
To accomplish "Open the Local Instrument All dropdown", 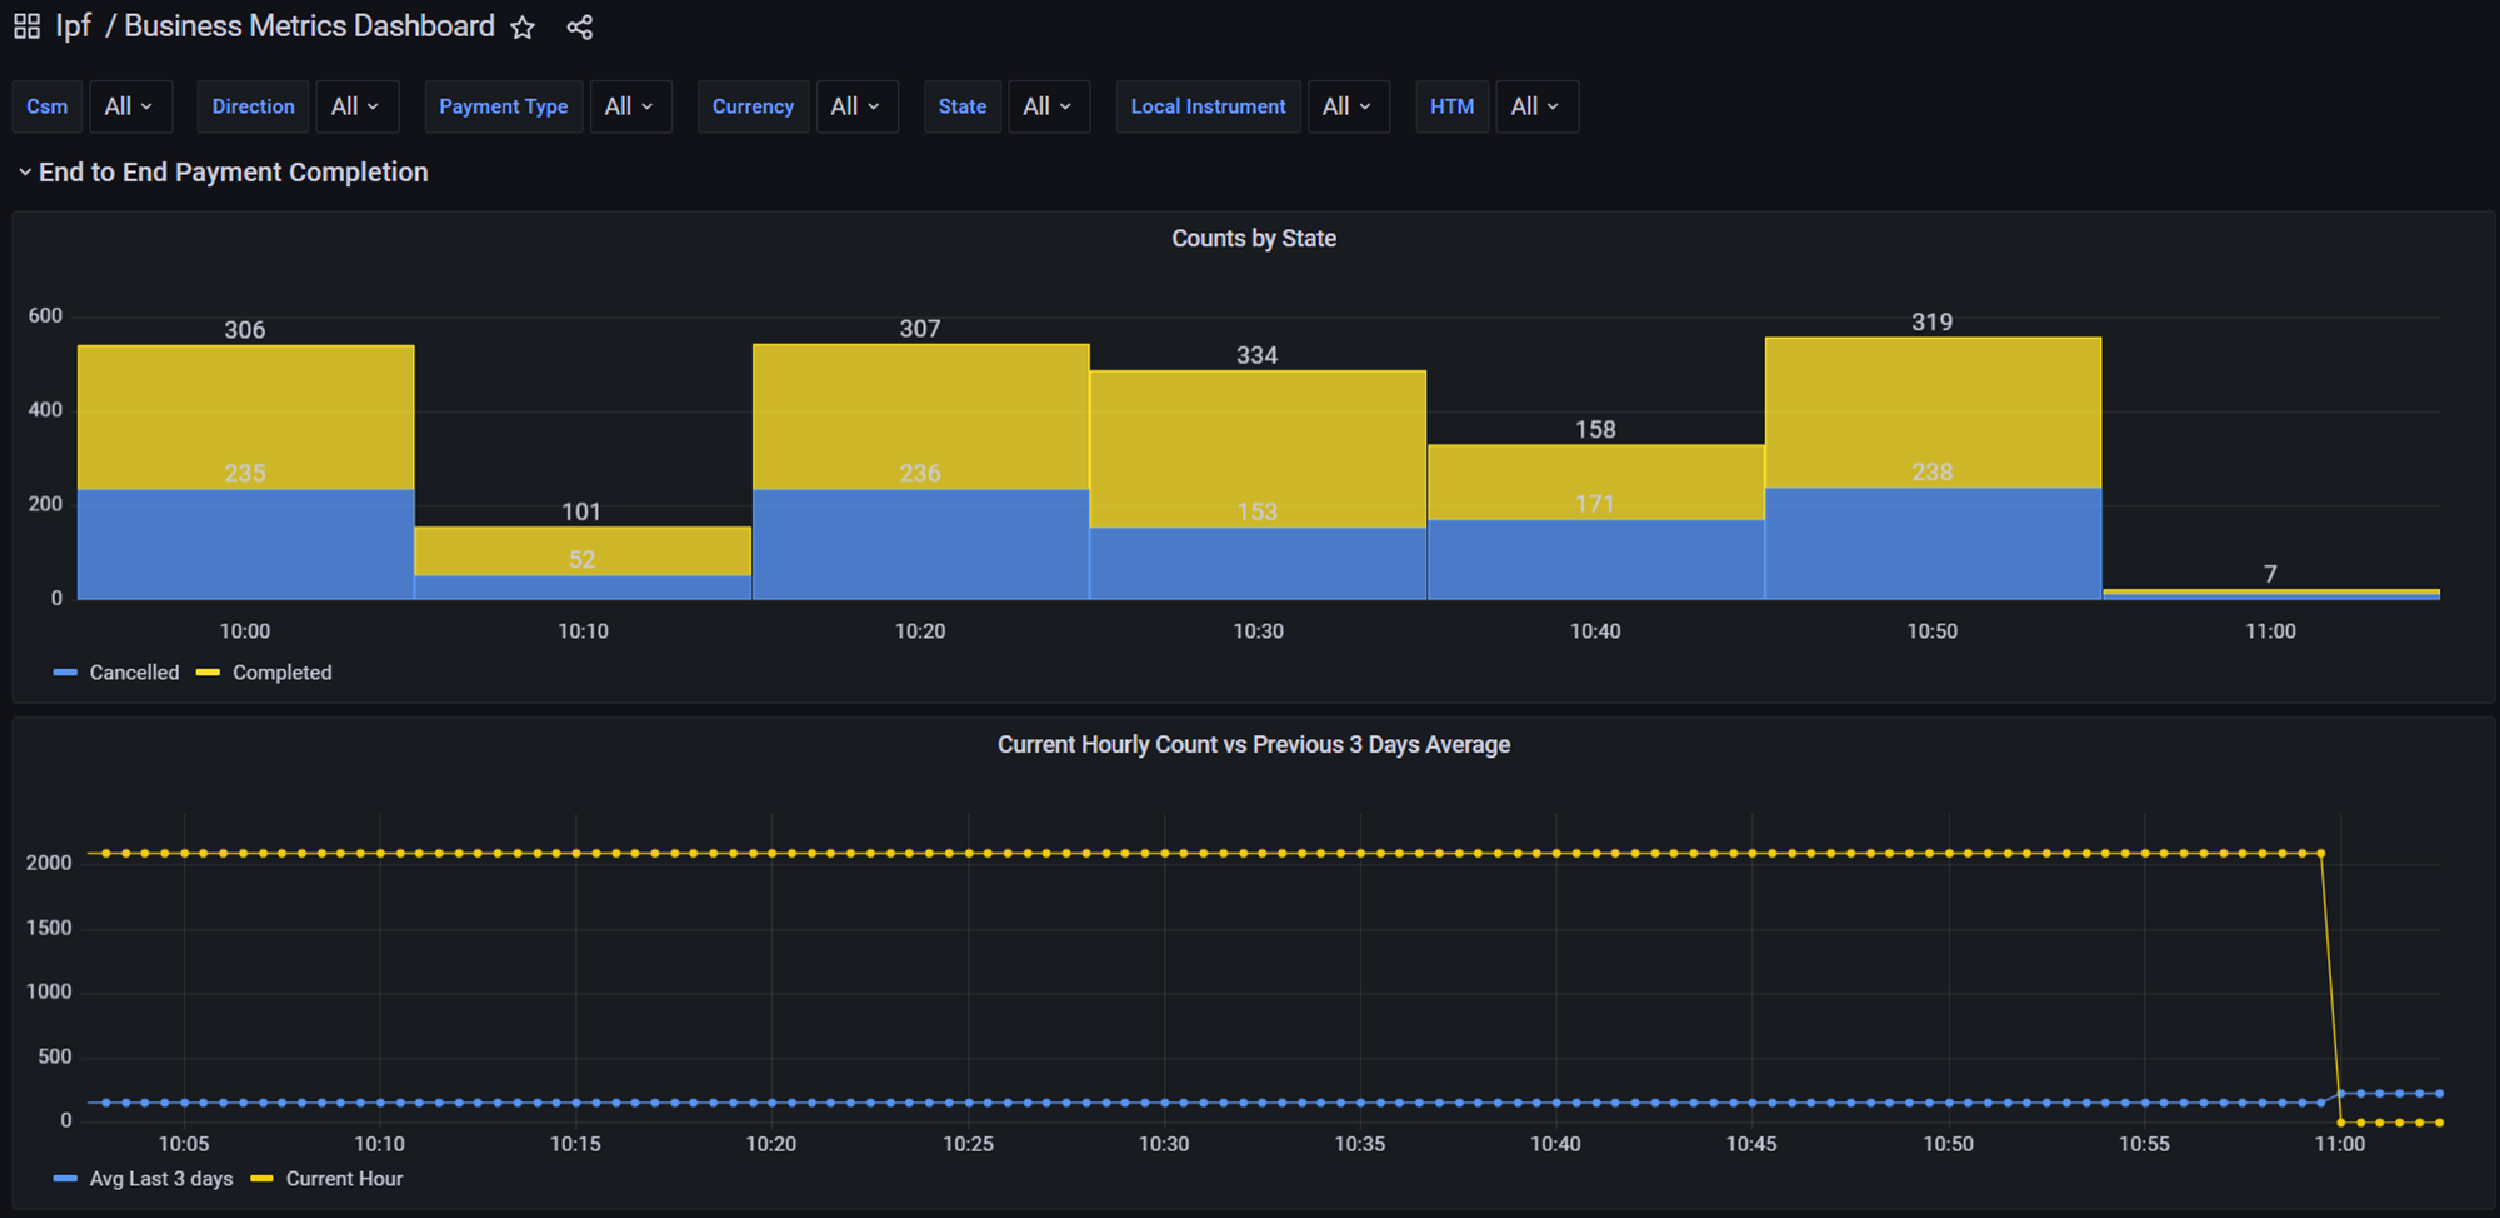I will [1347, 106].
